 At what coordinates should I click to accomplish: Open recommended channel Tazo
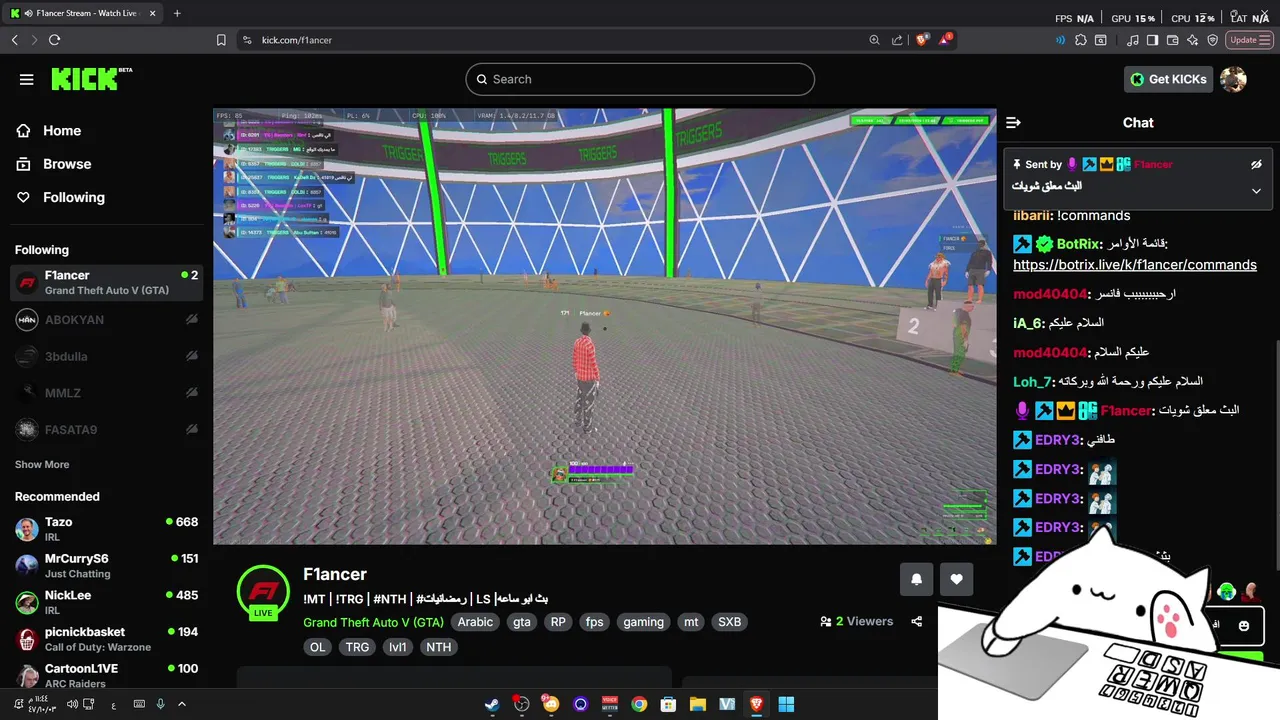pyautogui.click(x=107, y=529)
